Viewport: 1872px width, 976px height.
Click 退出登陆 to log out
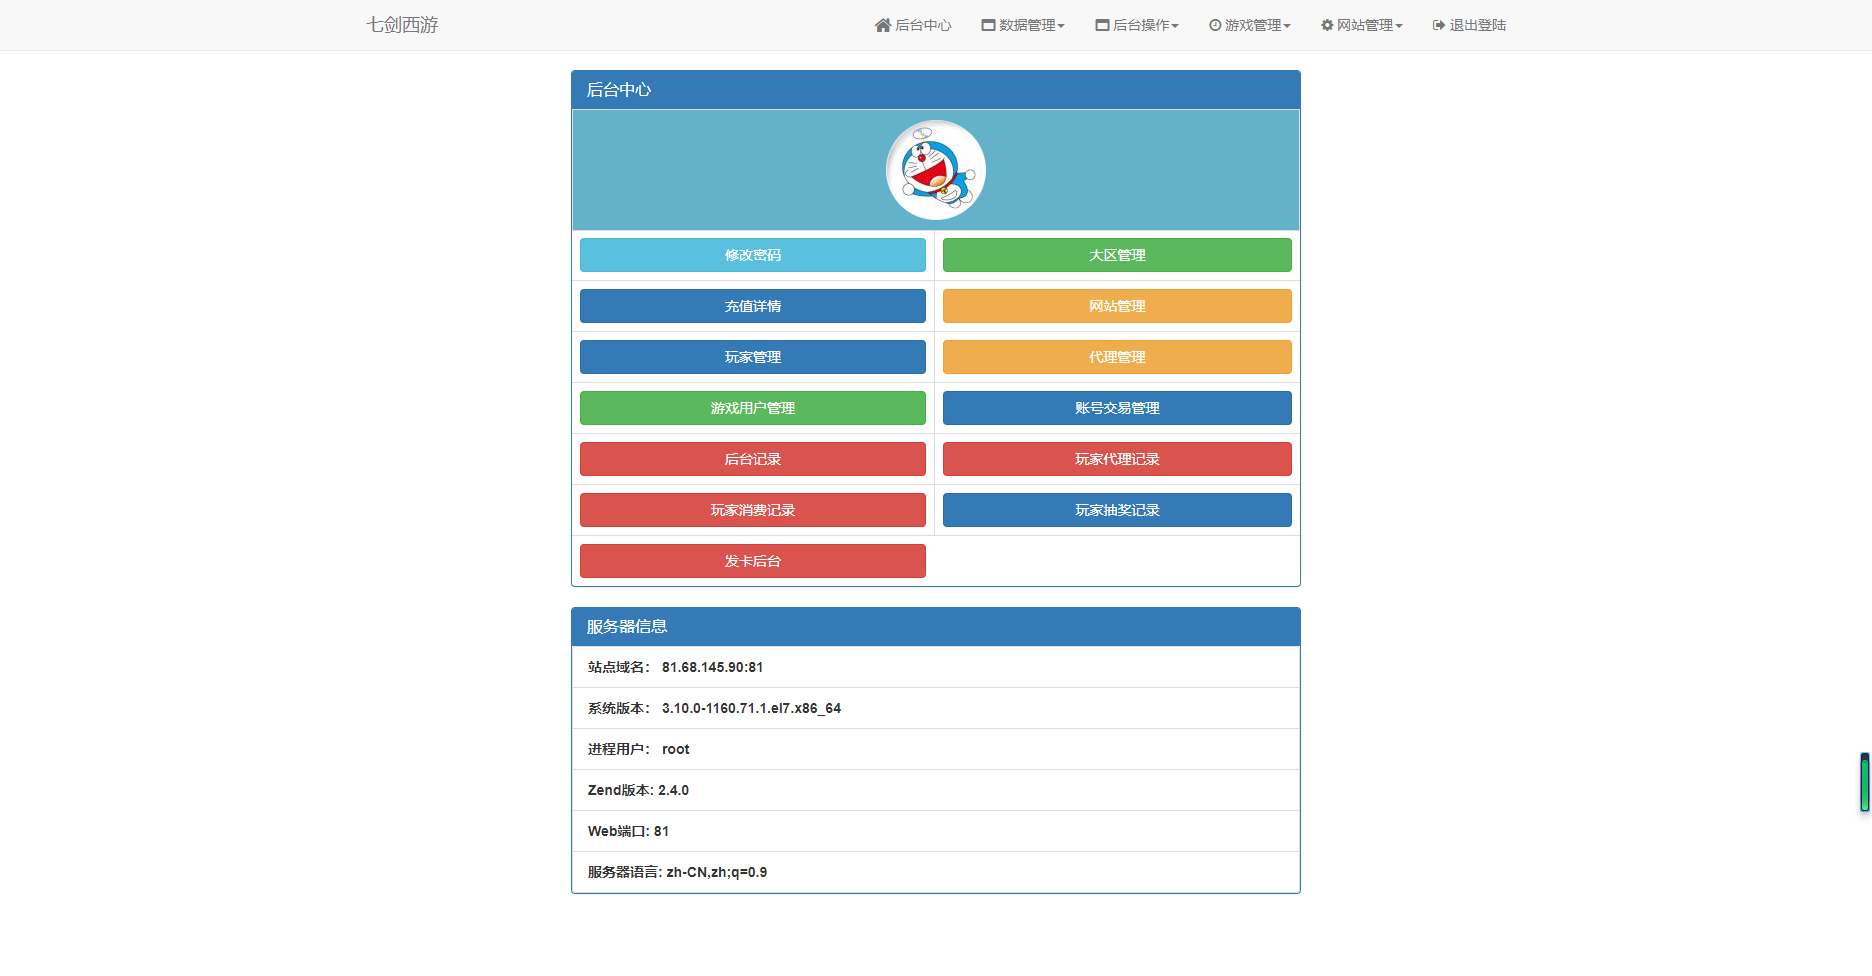(x=1469, y=25)
